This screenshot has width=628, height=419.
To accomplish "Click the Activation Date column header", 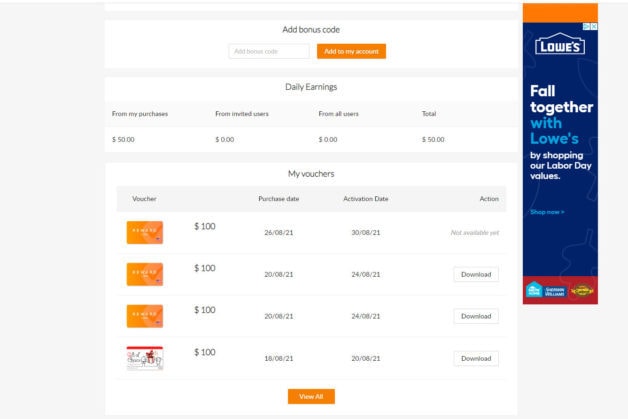I will 365,199.
